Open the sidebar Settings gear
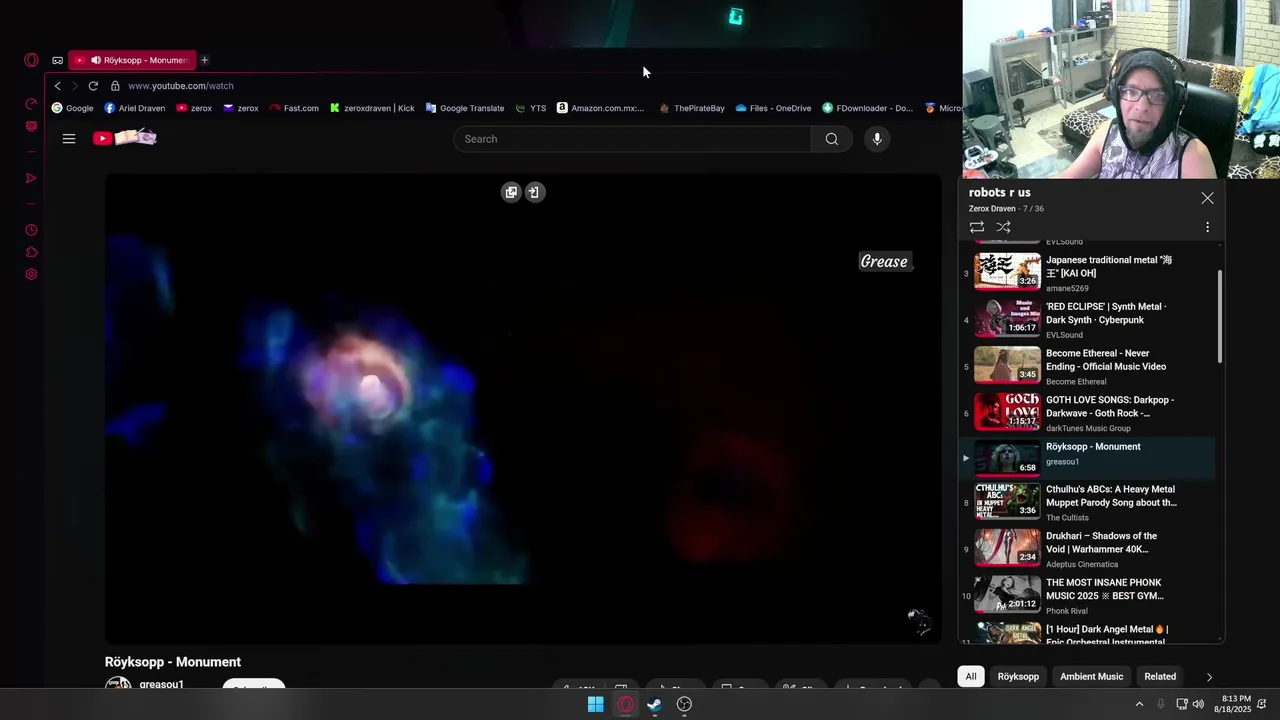 click(x=31, y=274)
